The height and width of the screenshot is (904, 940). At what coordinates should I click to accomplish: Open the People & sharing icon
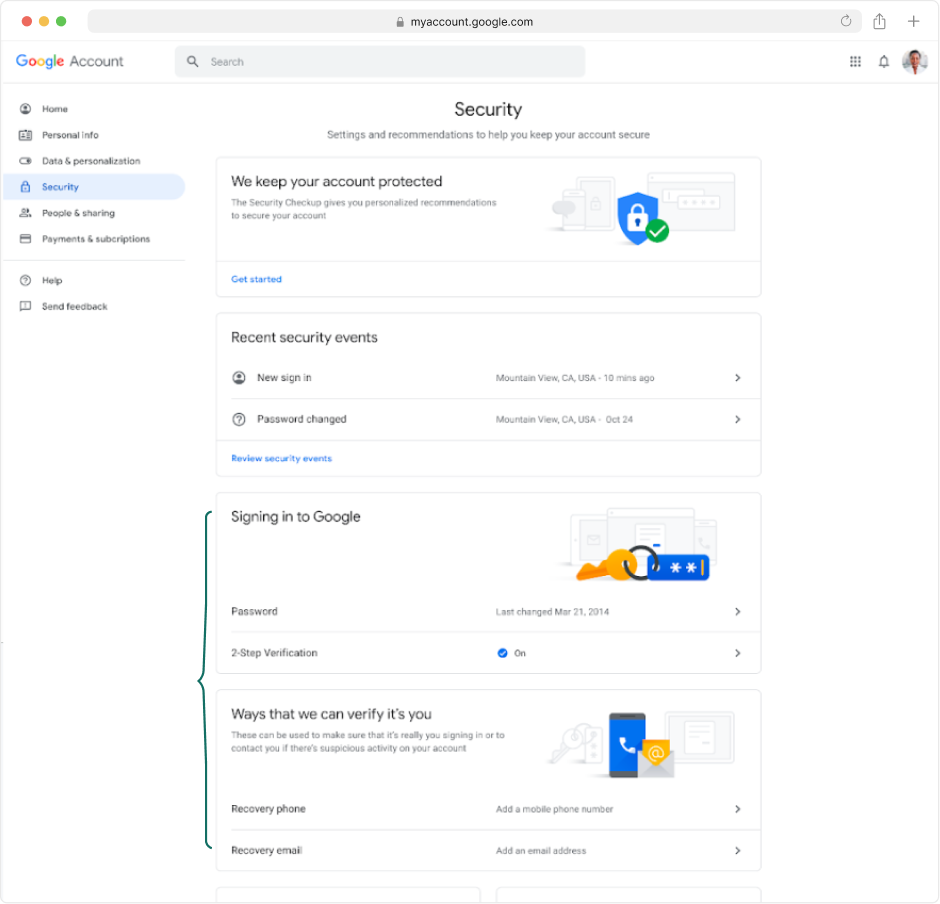click(25, 213)
